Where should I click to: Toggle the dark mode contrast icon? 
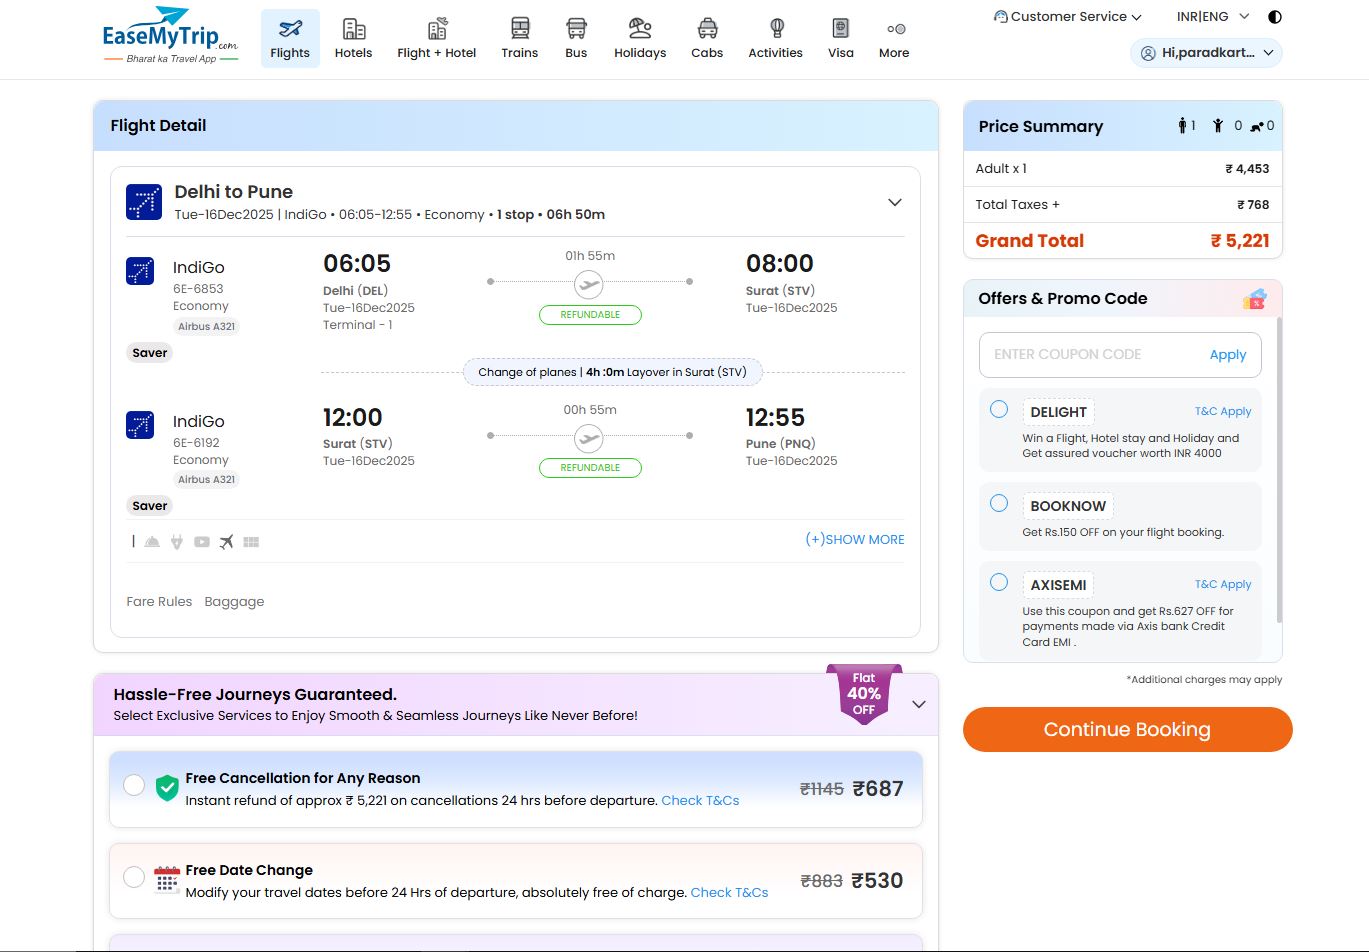(1274, 17)
